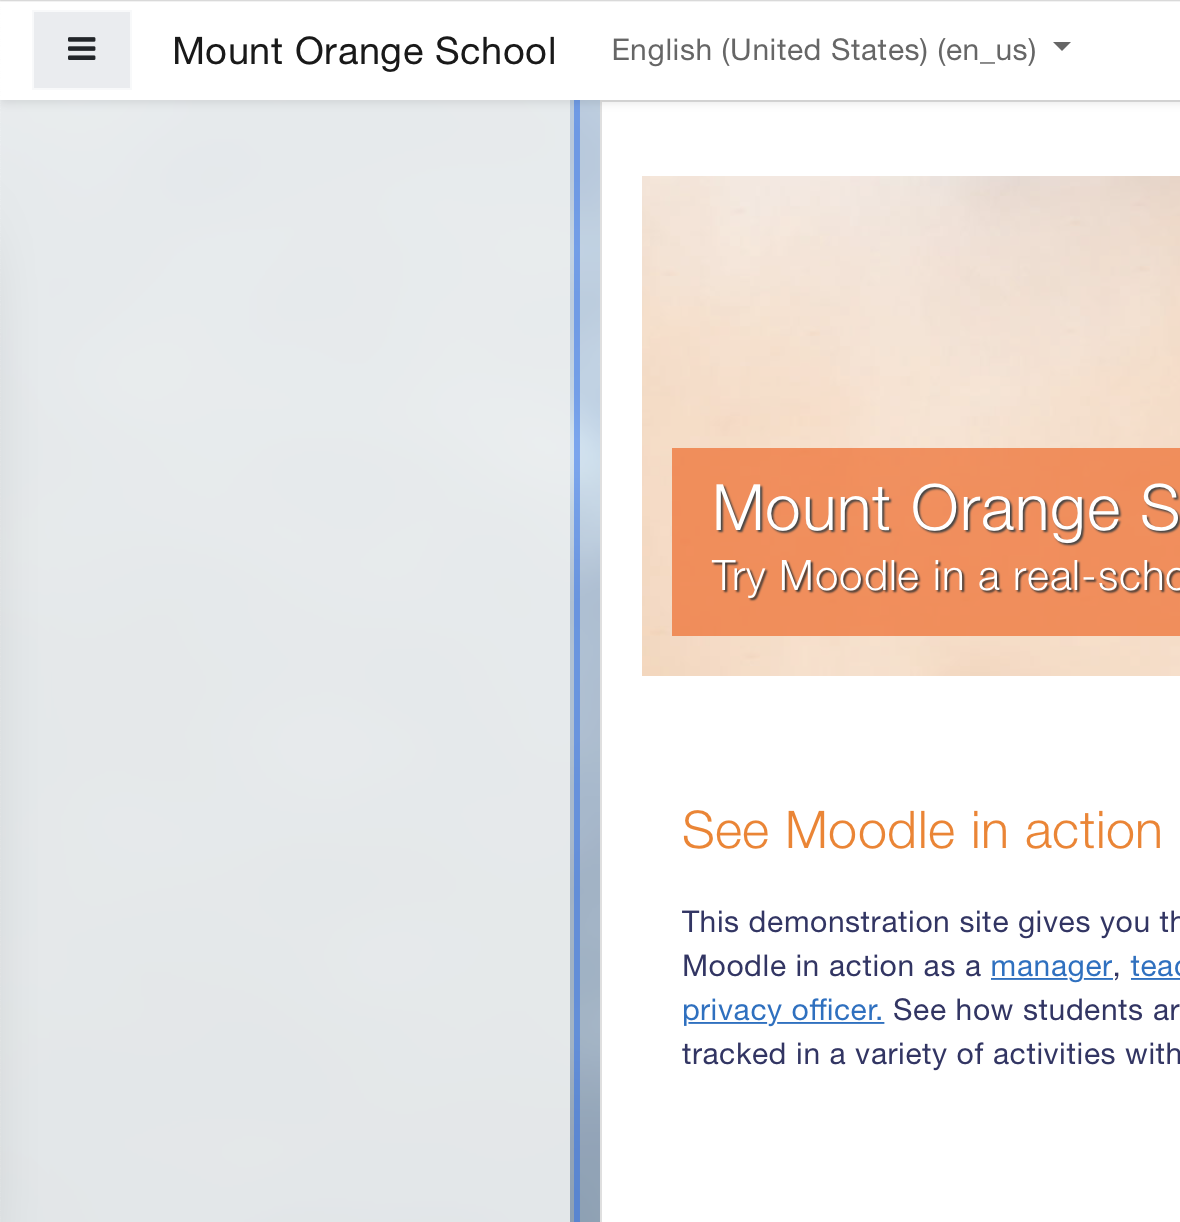The width and height of the screenshot is (1180, 1222).
Task: Open the English (United States) language dropdown
Action: click(841, 49)
